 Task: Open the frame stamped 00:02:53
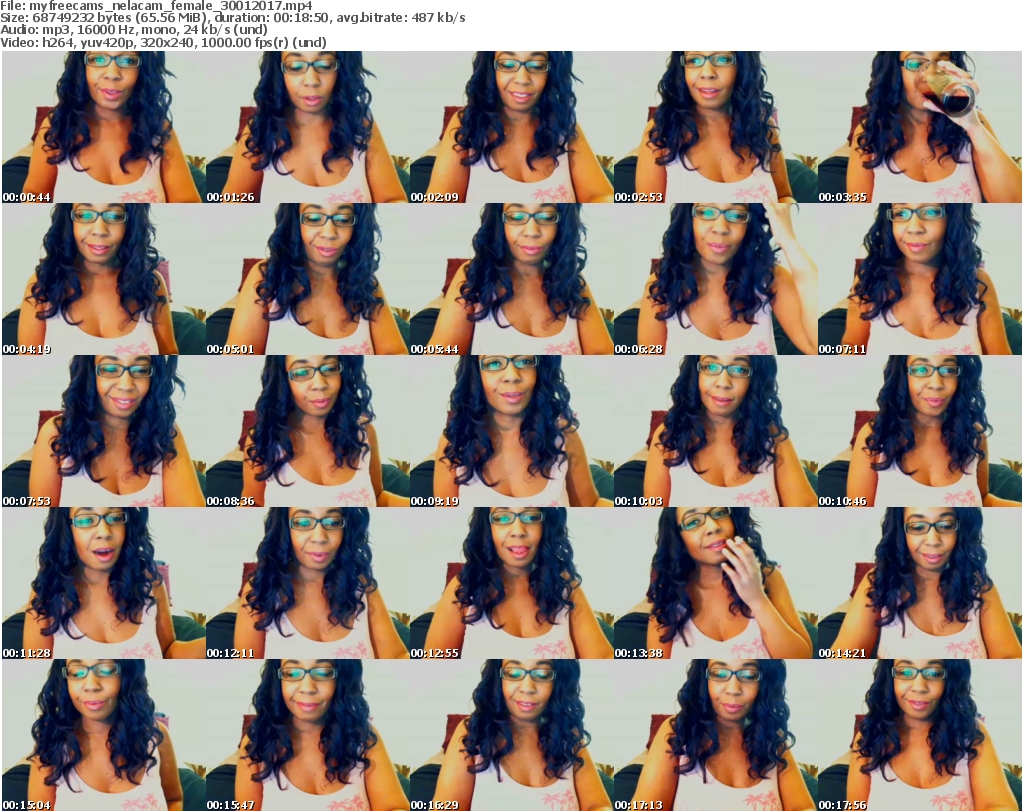(x=715, y=127)
